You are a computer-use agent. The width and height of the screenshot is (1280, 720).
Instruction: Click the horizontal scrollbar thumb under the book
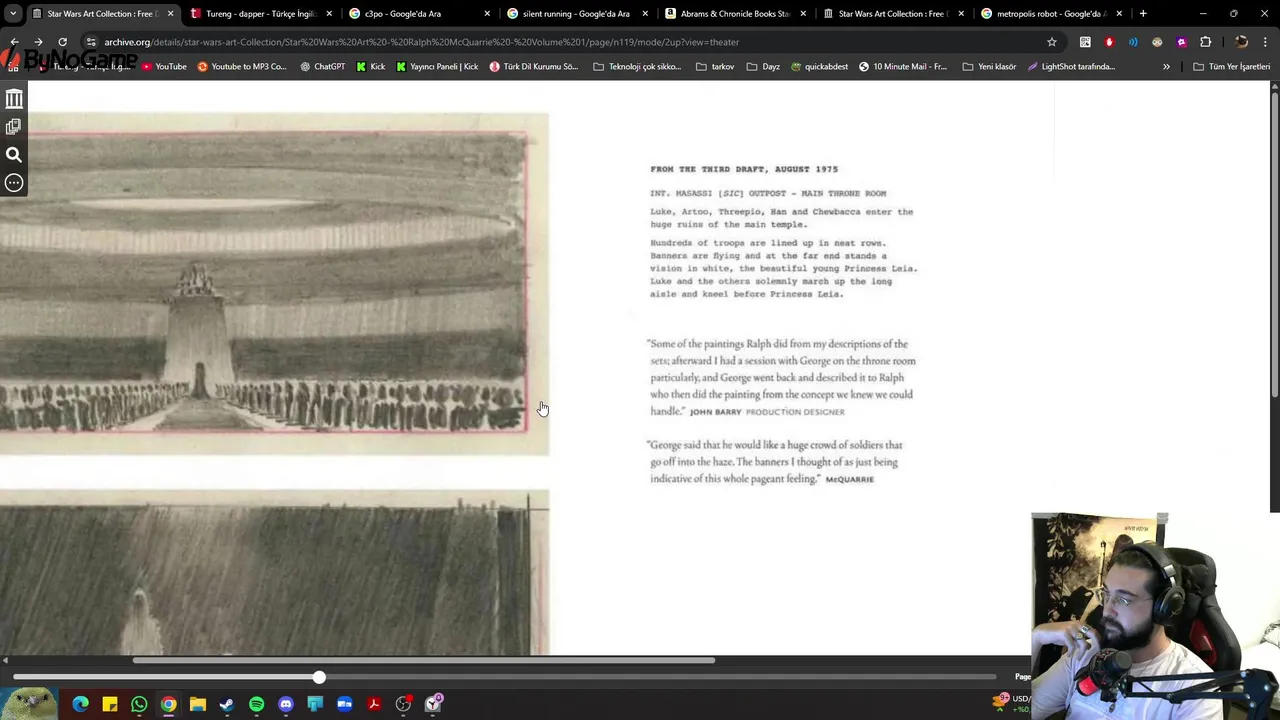[x=424, y=660]
